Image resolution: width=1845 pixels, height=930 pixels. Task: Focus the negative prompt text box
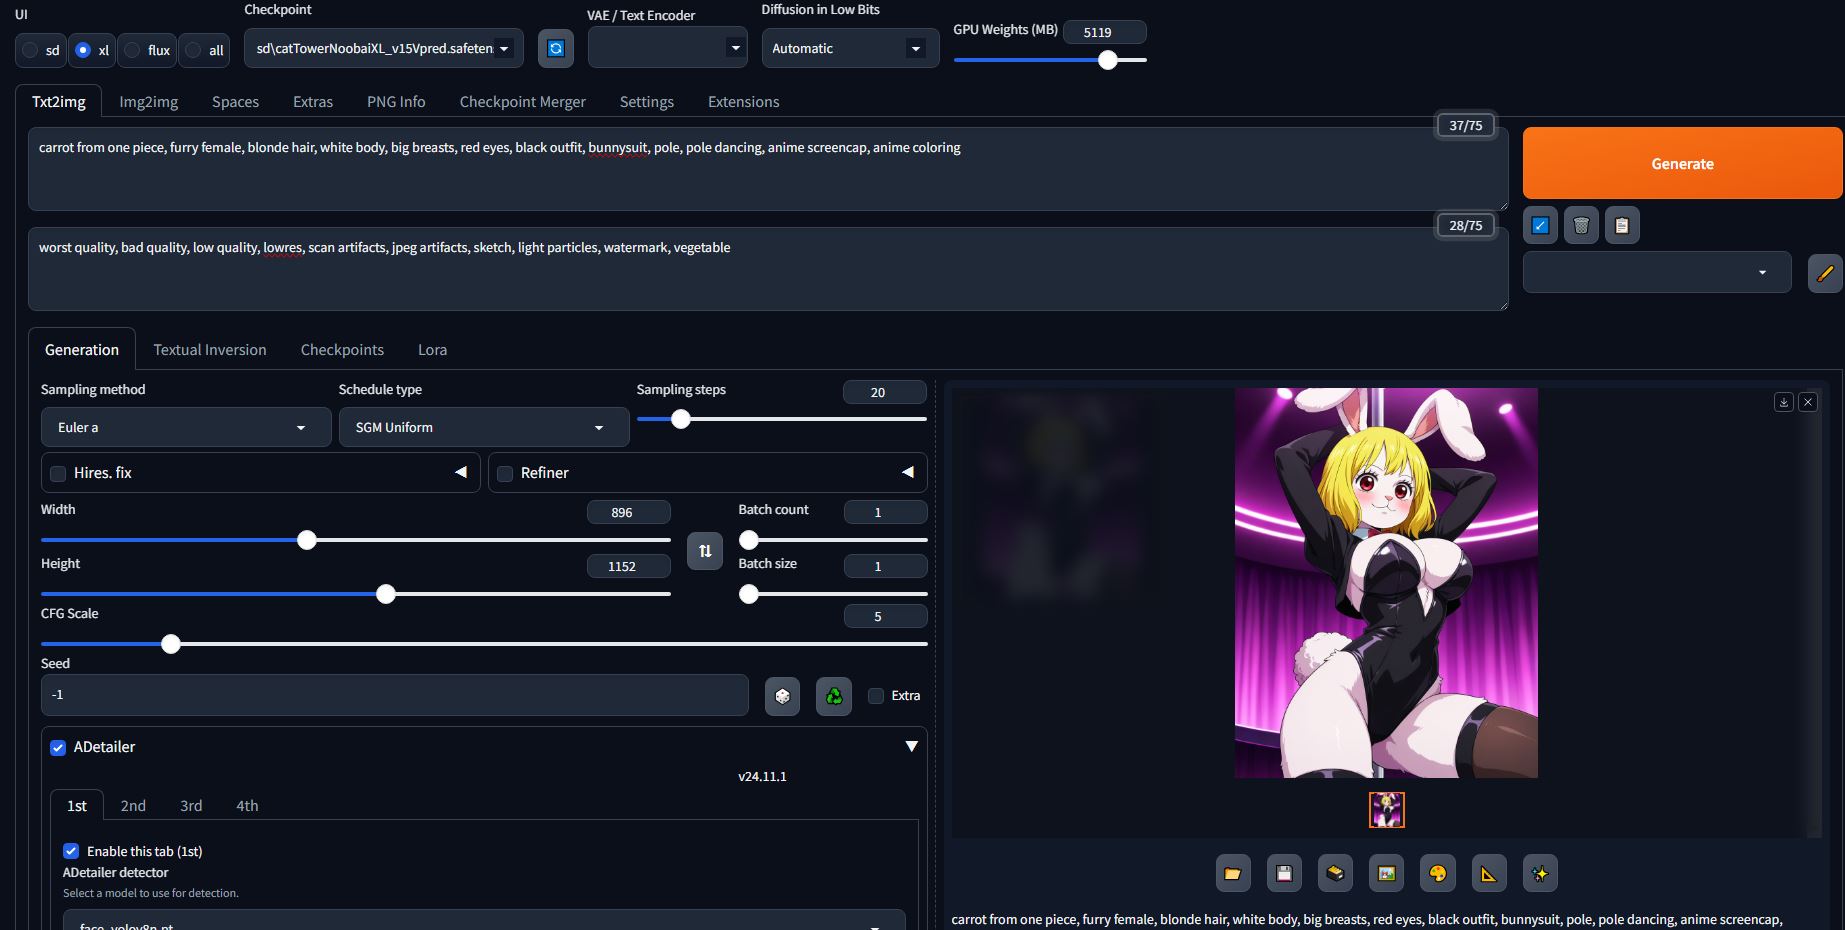point(767,268)
